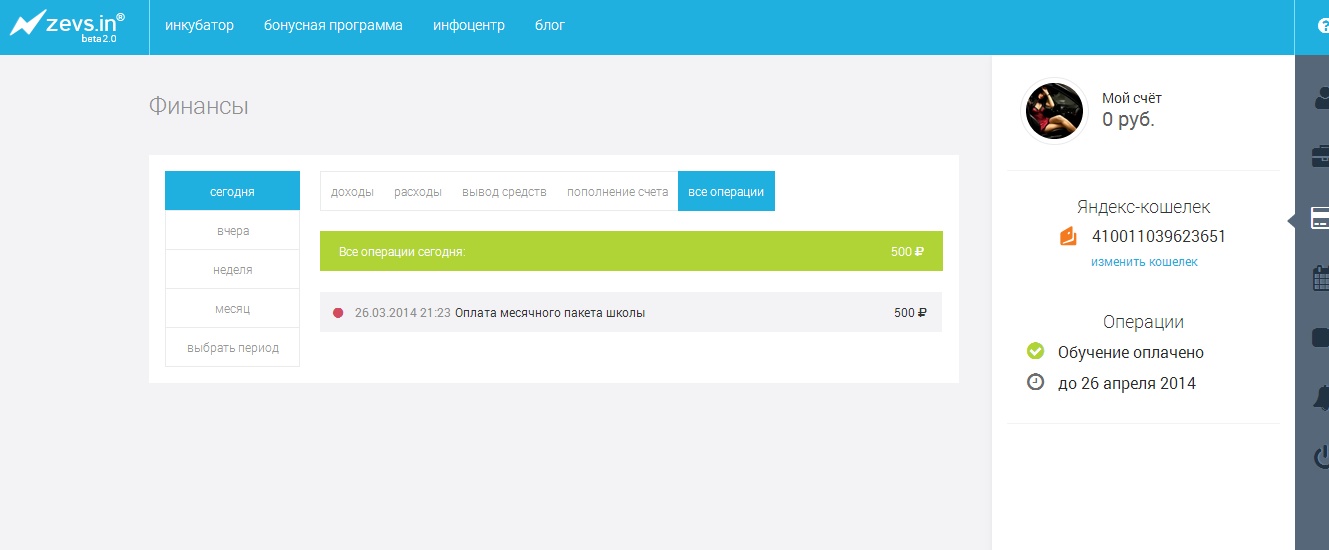Click the clock icon near до 26 апреля

pyautogui.click(x=1036, y=382)
